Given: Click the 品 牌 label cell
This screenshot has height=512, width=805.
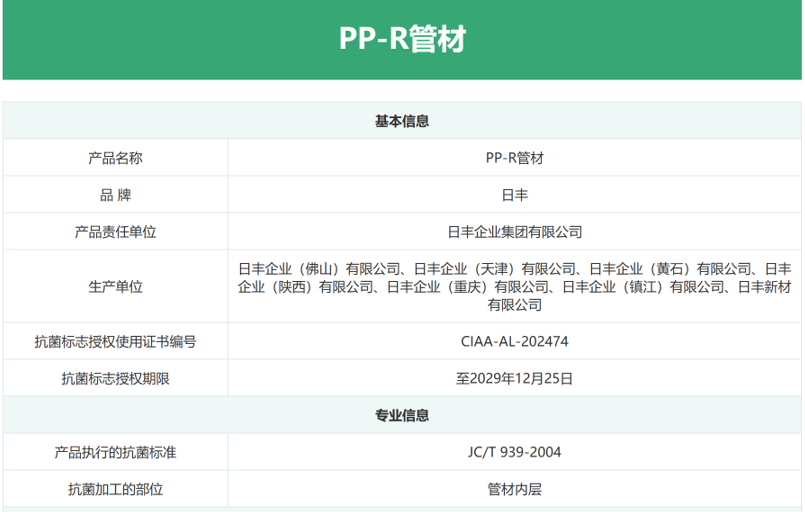Looking at the screenshot, I should pos(116,195).
